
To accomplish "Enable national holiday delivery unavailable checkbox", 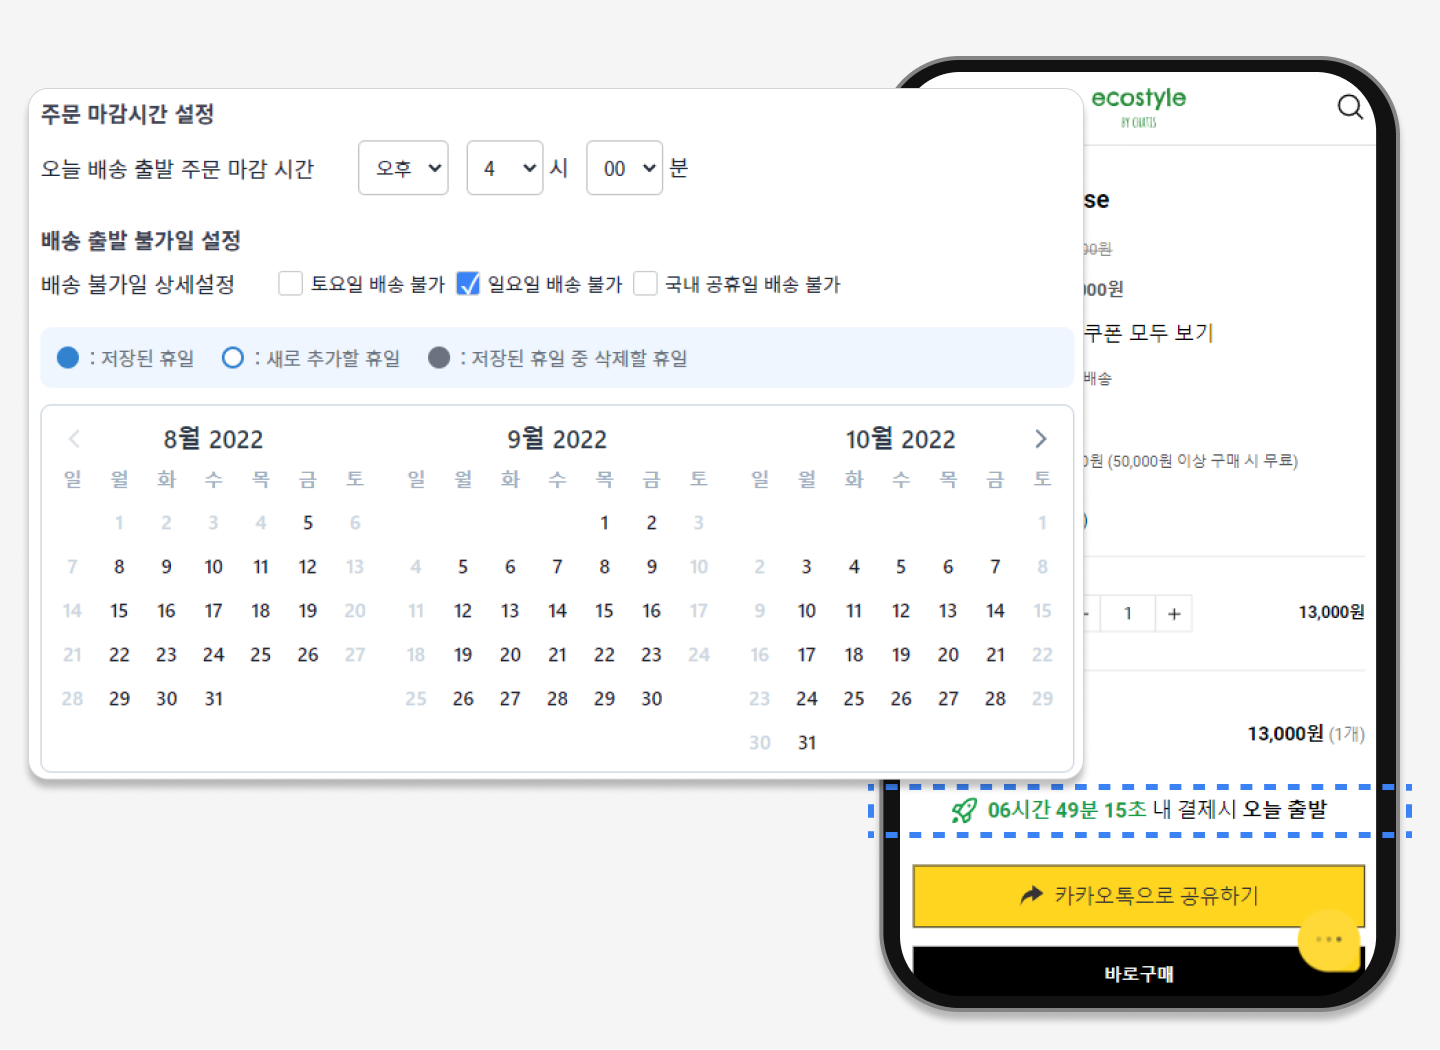I will pyautogui.click(x=646, y=284).
